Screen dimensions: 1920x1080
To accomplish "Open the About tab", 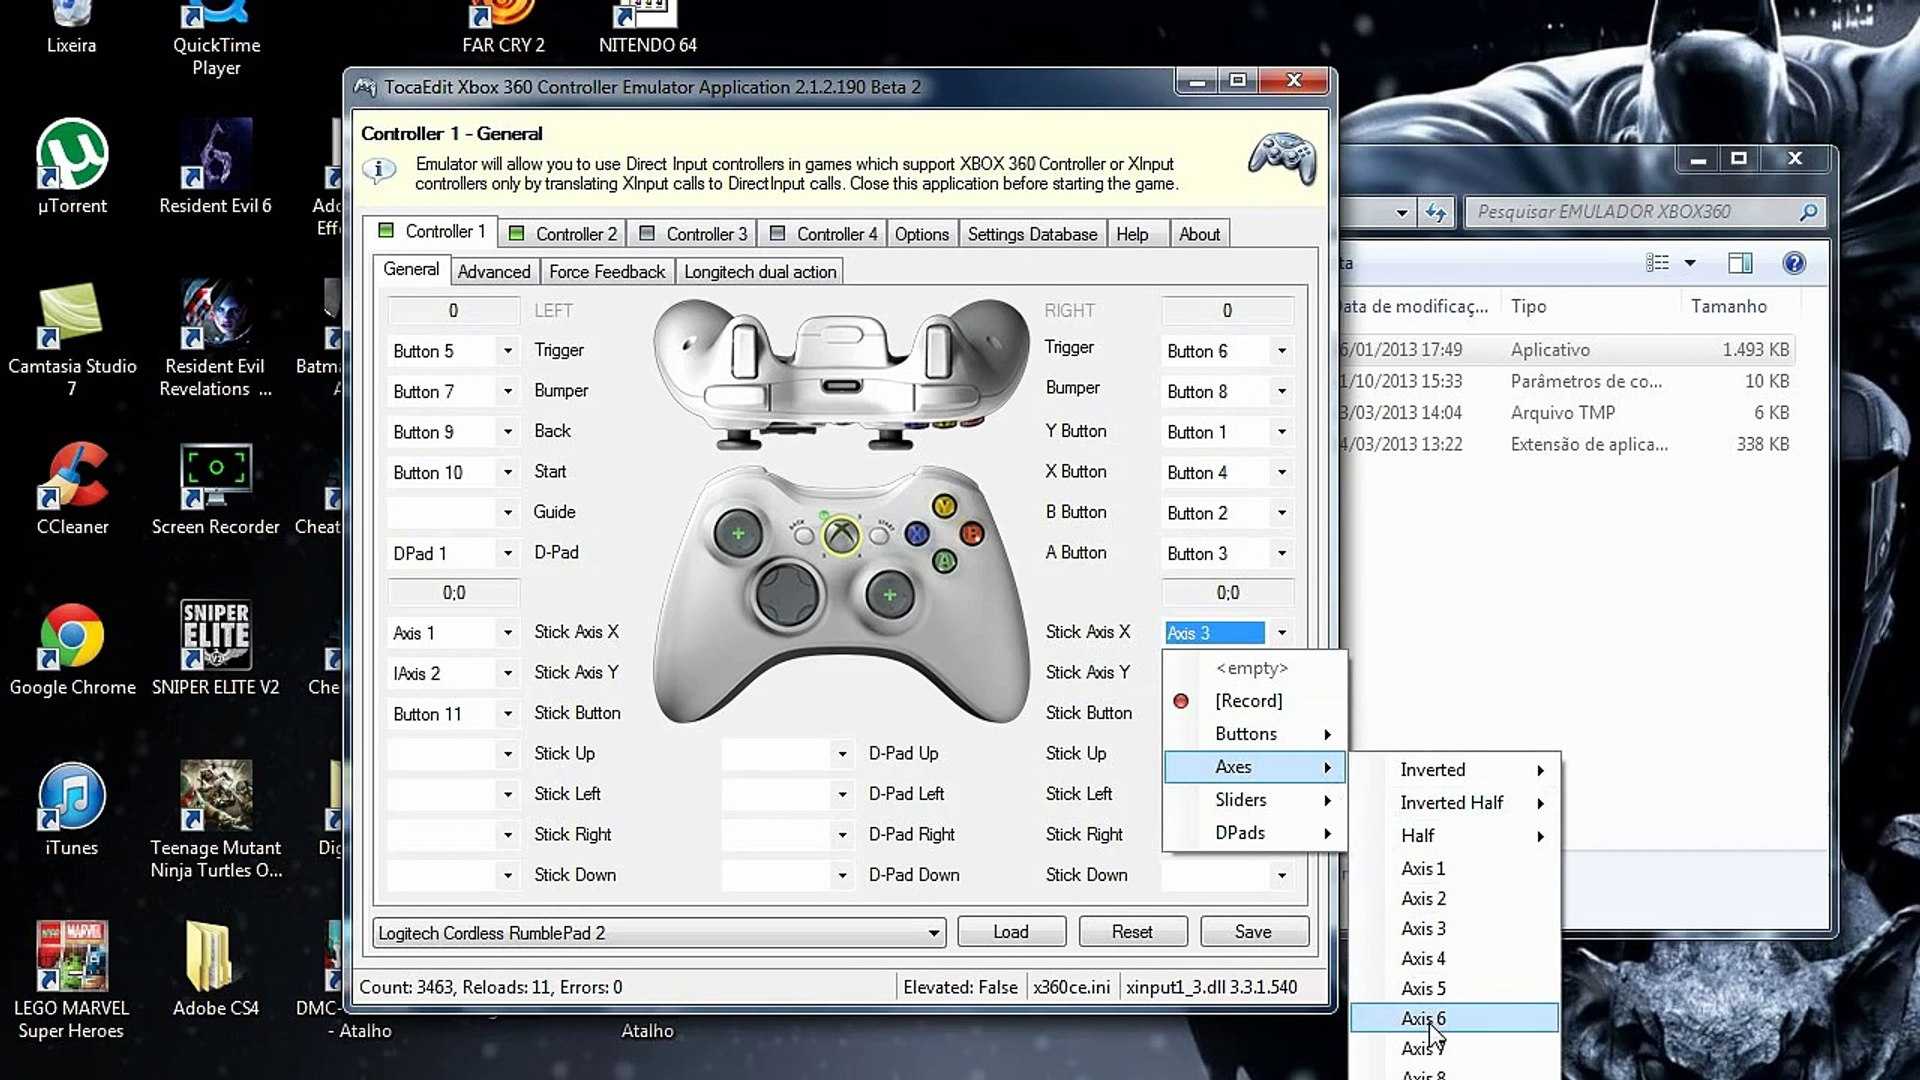I will [x=1199, y=234].
